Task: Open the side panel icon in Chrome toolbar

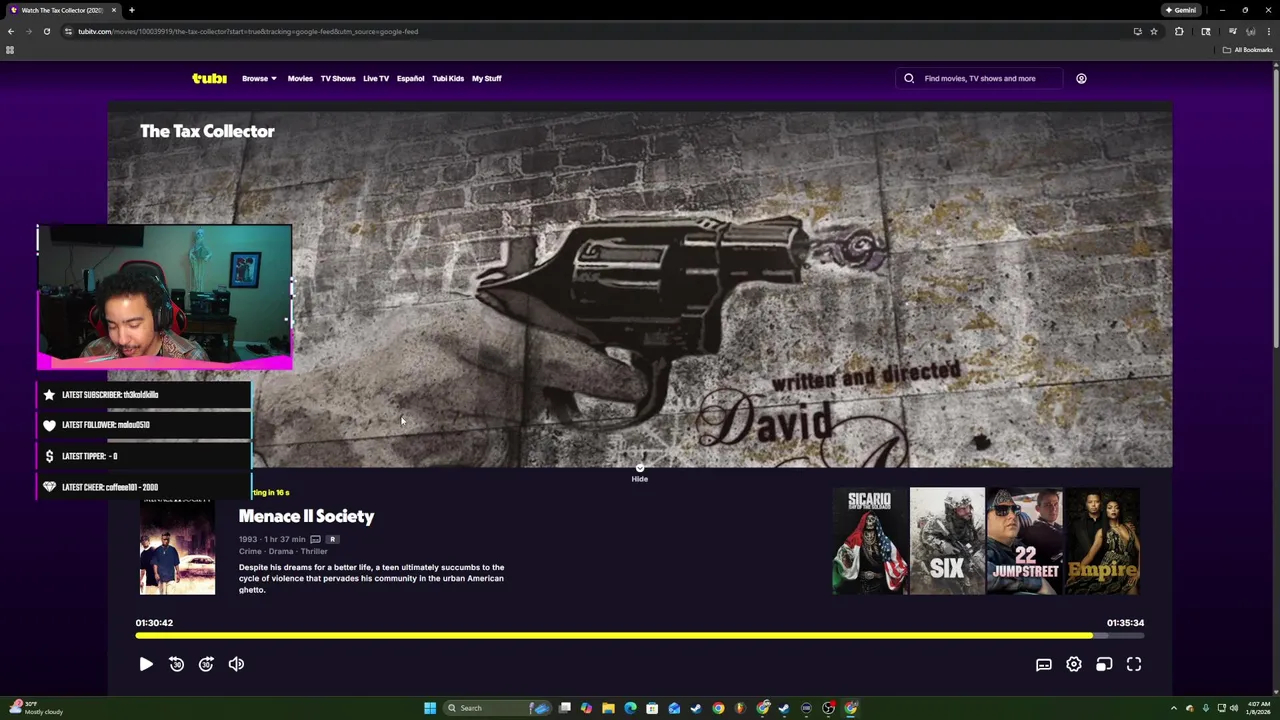Action: (1206, 31)
